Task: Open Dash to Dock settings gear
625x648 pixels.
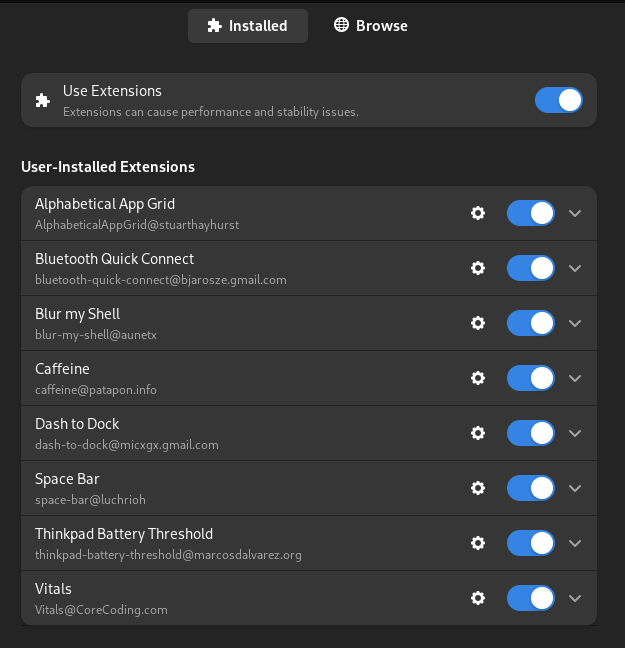Action: tap(478, 433)
